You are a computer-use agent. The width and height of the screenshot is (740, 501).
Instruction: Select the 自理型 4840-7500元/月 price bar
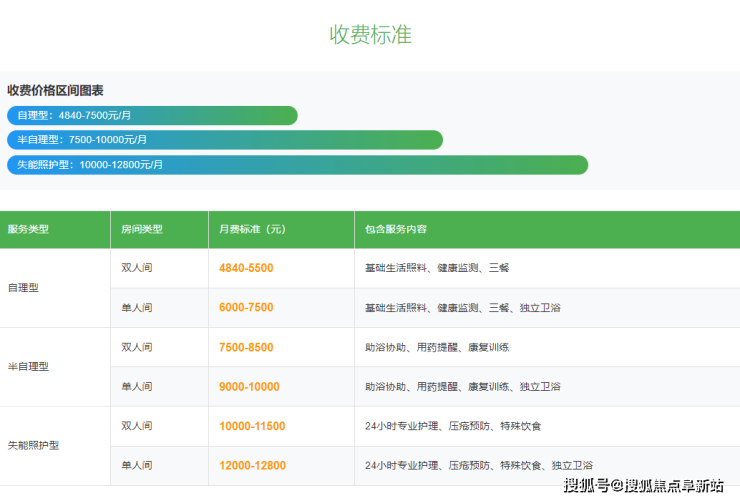click(x=152, y=116)
